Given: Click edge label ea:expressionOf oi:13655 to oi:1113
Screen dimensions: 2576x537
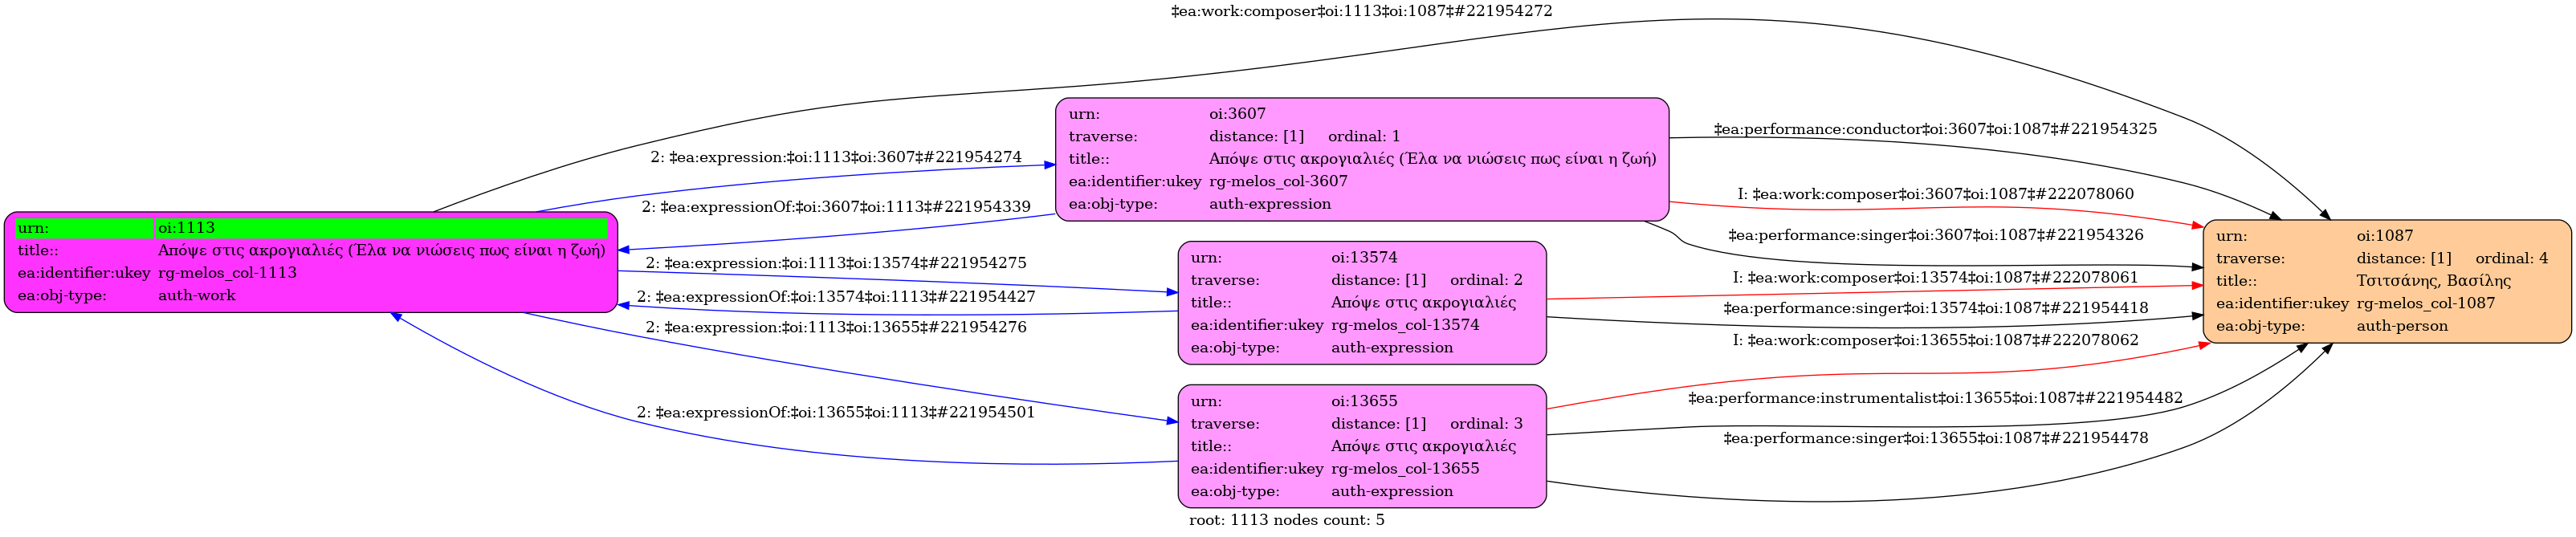Looking at the screenshot, I should [836, 412].
